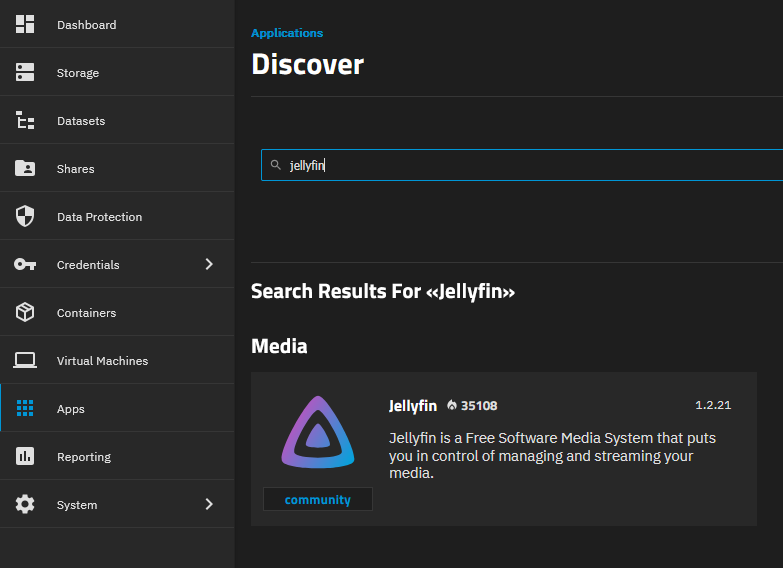The width and height of the screenshot is (783, 568).
Task: Click the Applications breadcrumb link
Action: (287, 33)
